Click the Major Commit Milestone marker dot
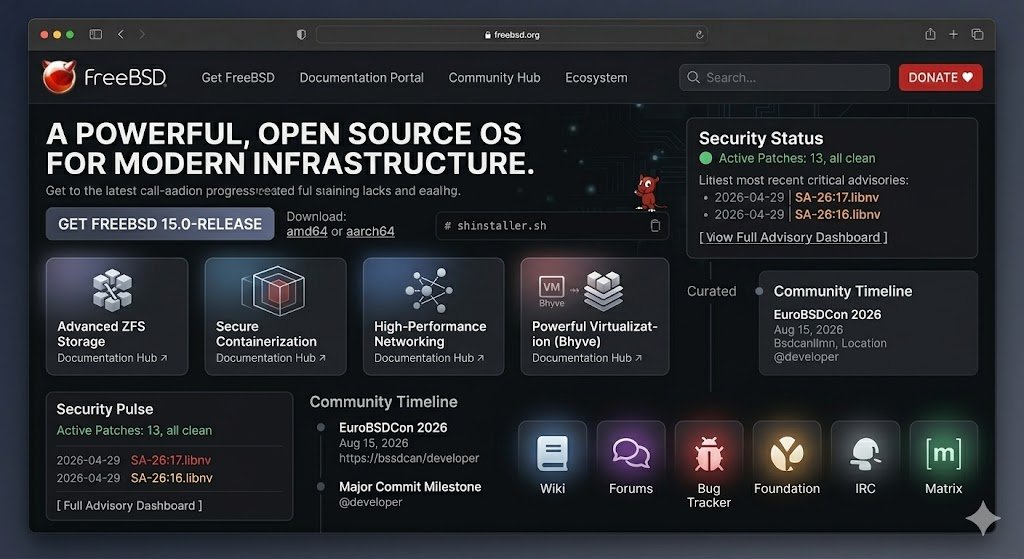The width and height of the screenshot is (1024, 559). tap(321, 487)
